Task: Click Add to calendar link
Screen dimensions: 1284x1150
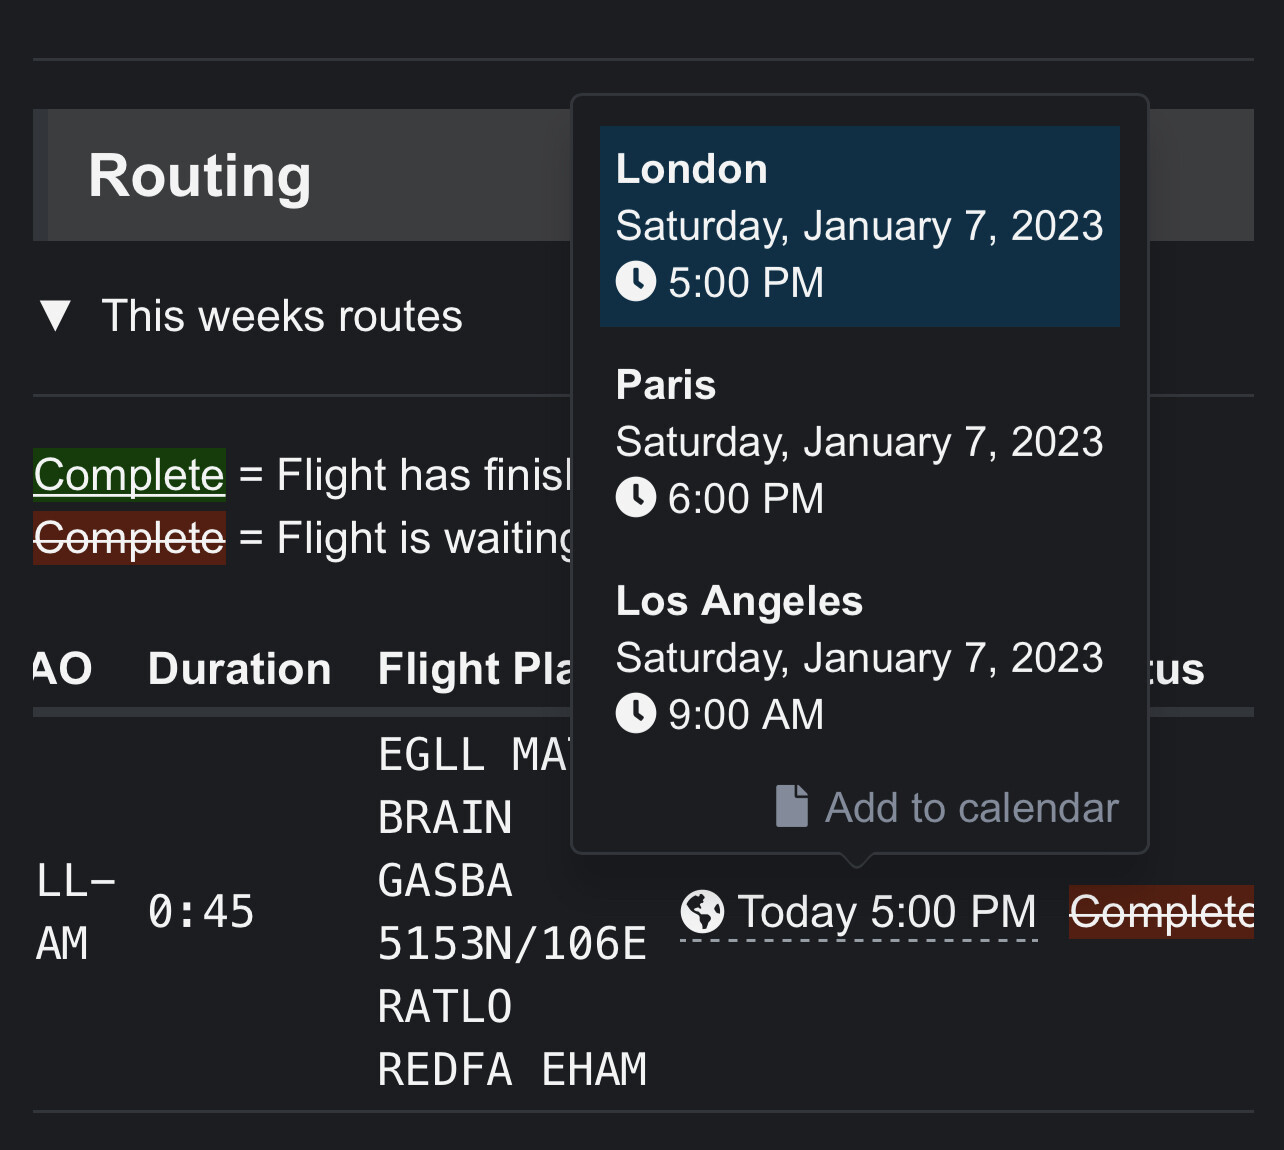Action: [970, 808]
